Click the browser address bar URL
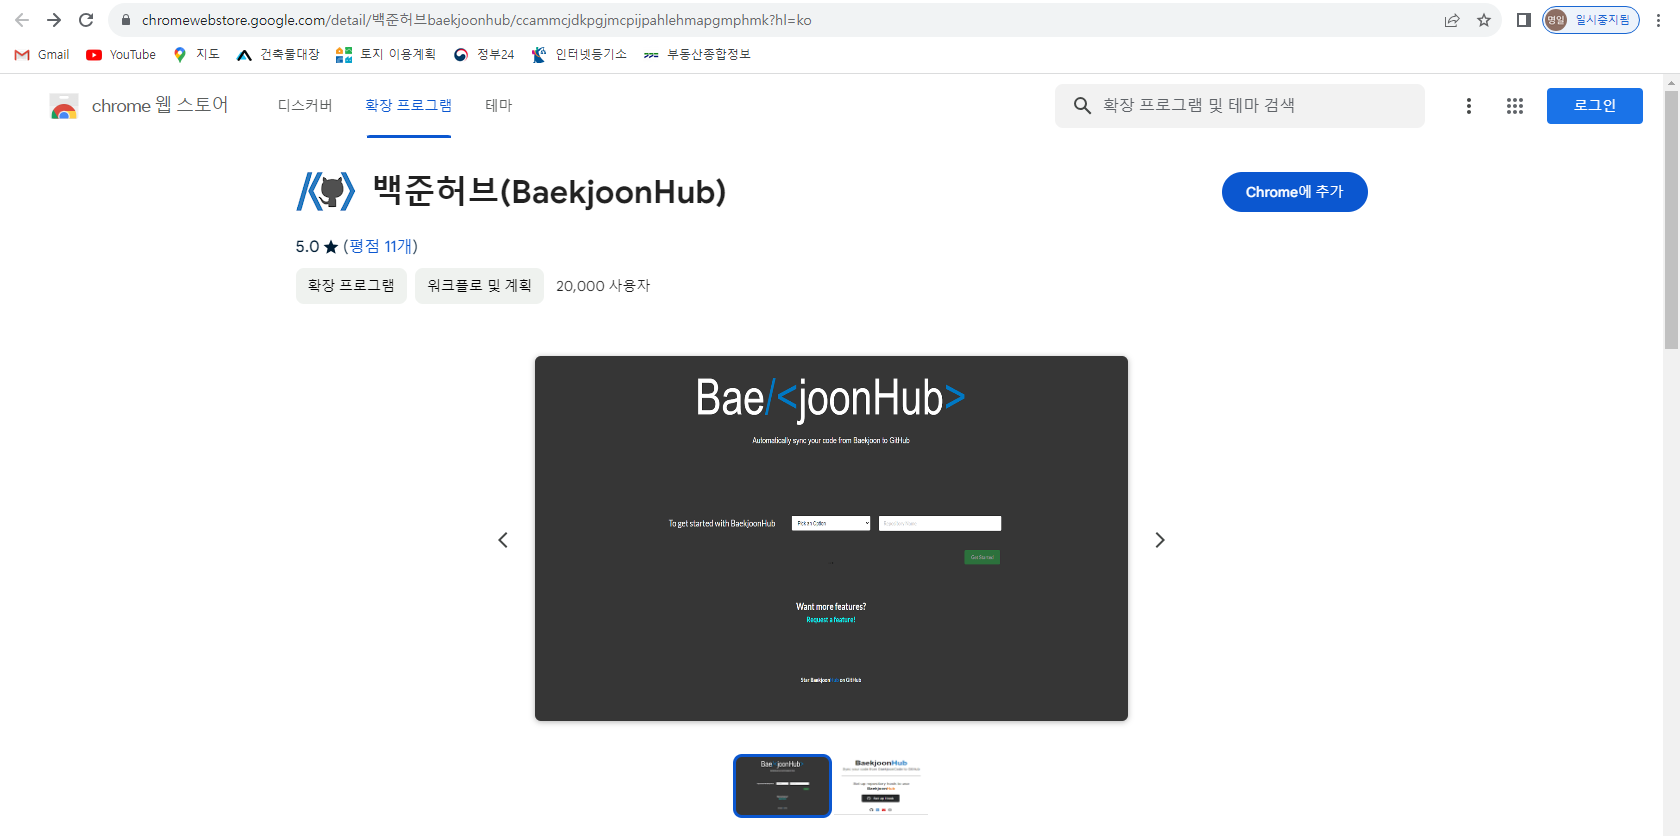Image resolution: width=1680 pixels, height=836 pixels. (476, 20)
